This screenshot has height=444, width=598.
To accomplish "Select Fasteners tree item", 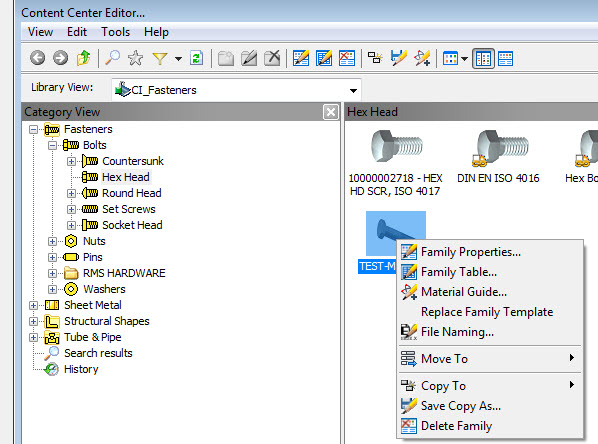I will point(88,129).
